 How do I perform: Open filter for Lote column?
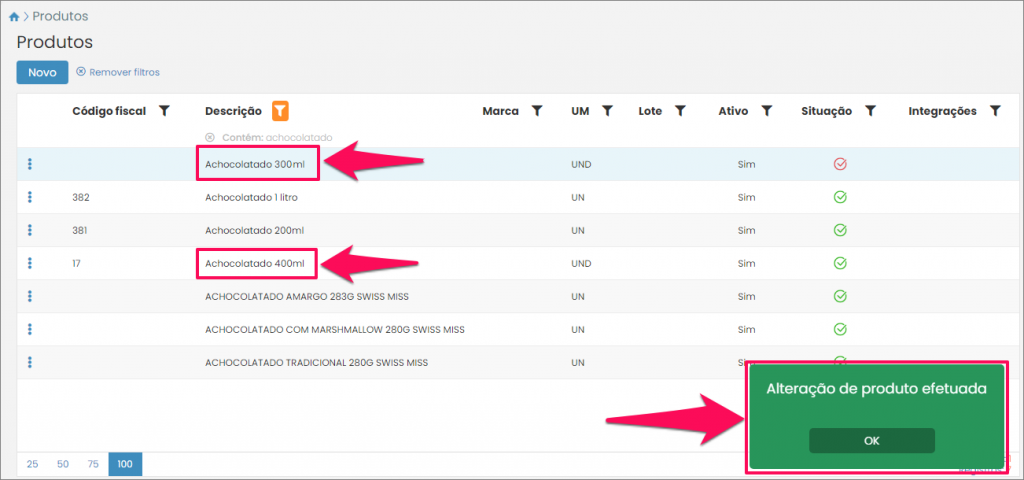tap(679, 111)
